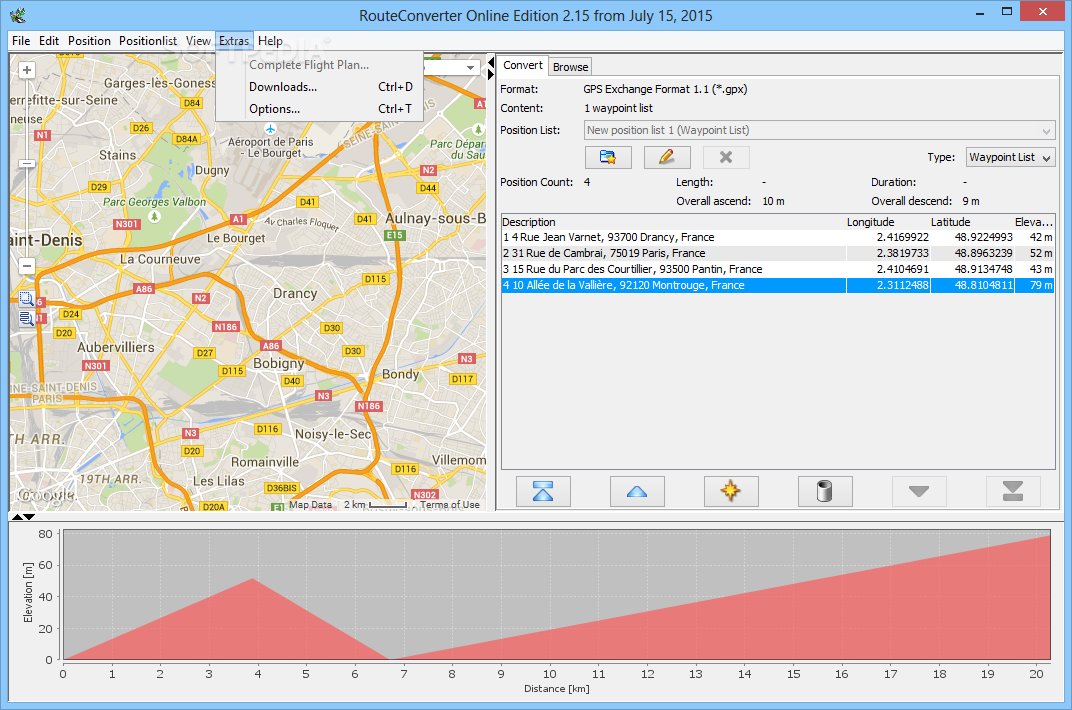Select row 1 4 Rue Jean Varnet, Drancy

click(777, 237)
